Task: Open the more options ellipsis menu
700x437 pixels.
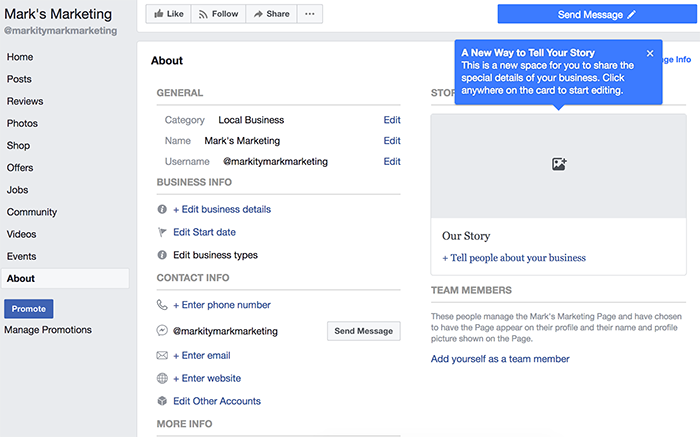Action: [x=310, y=14]
